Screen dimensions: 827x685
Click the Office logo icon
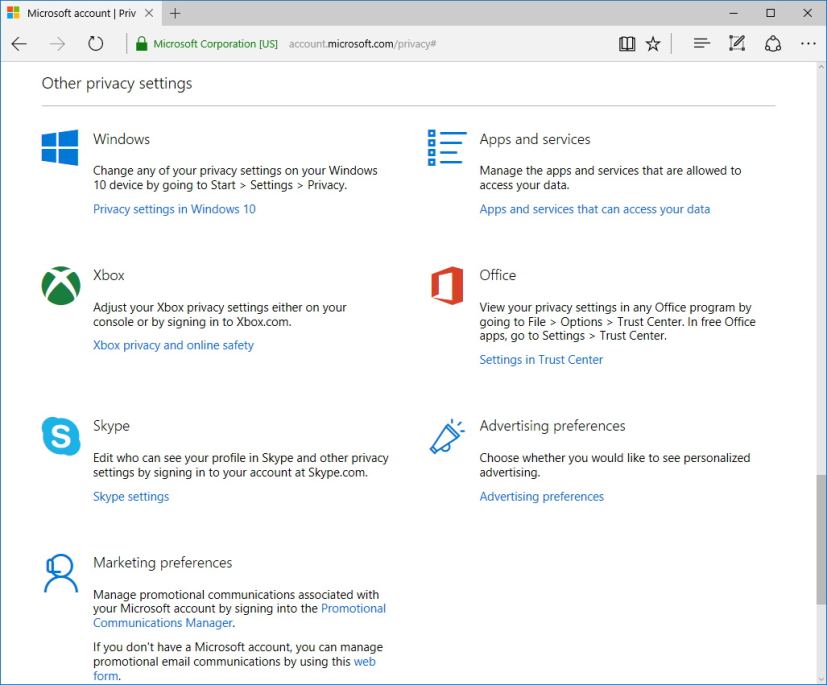click(447, 285)
